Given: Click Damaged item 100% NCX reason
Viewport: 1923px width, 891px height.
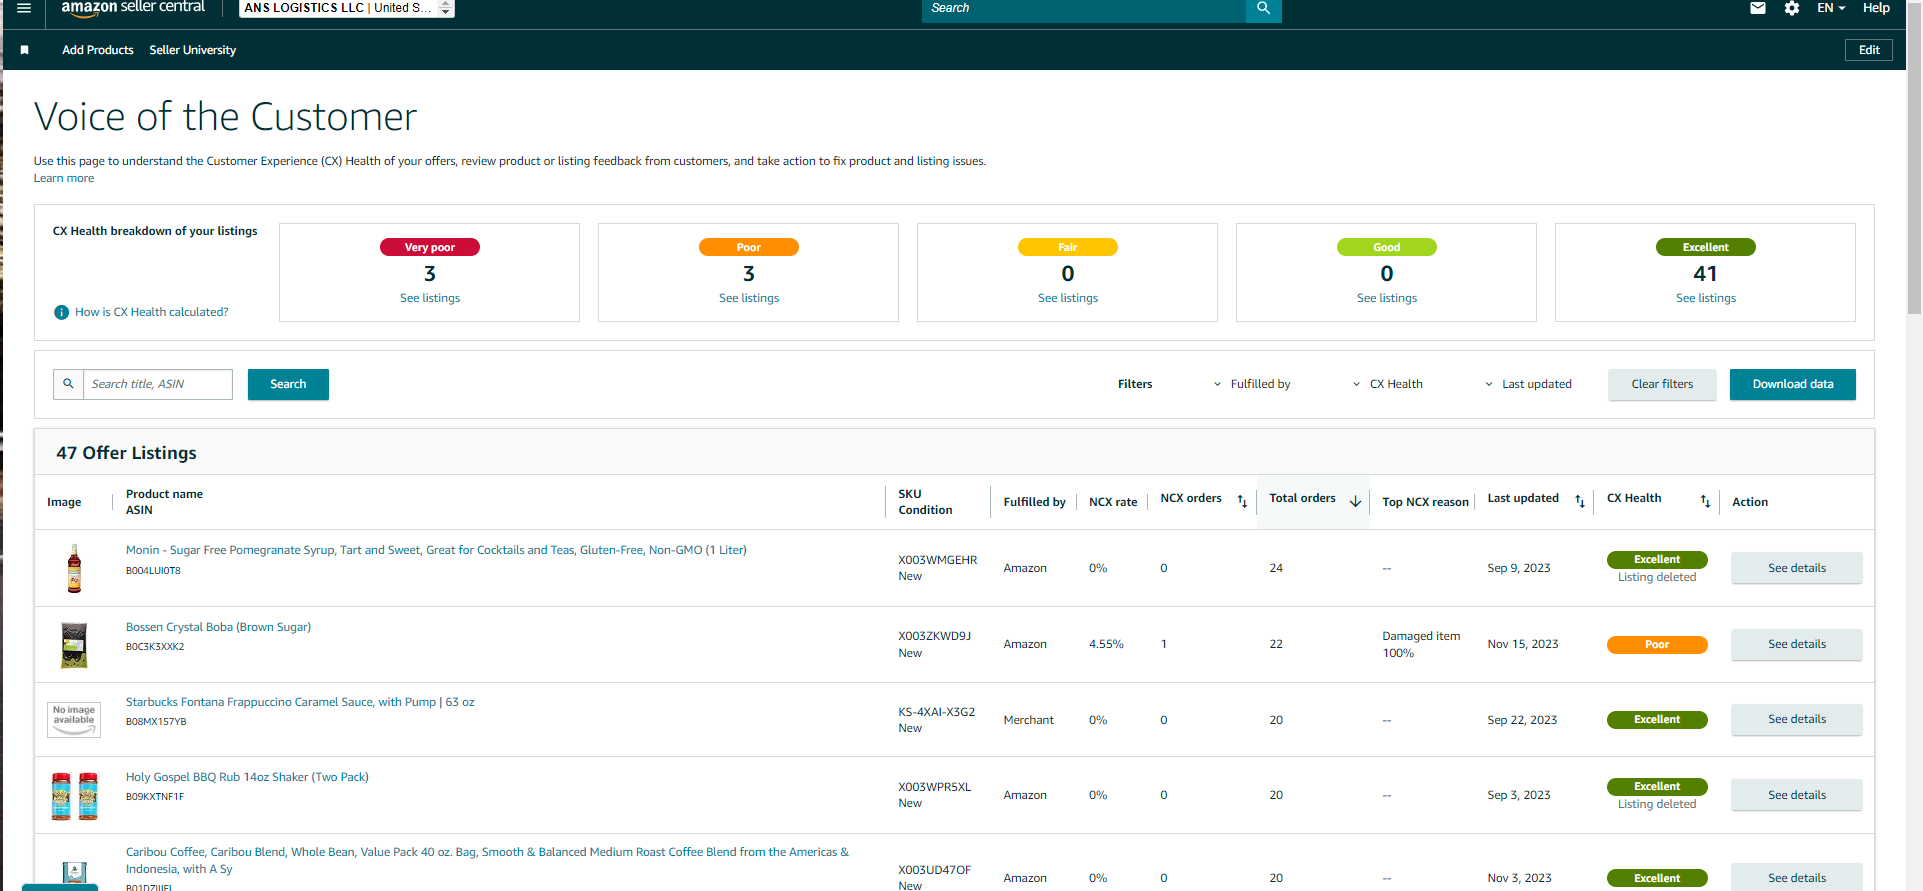Looking at the screenshot, I should [1421, 644].
